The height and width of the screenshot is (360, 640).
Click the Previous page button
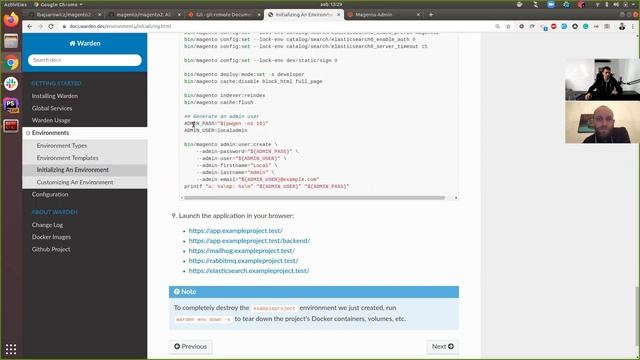pos(190,347)
